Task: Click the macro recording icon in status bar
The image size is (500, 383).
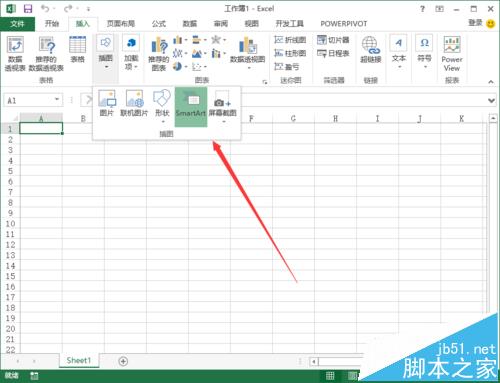Action: [x=34, y=376]
